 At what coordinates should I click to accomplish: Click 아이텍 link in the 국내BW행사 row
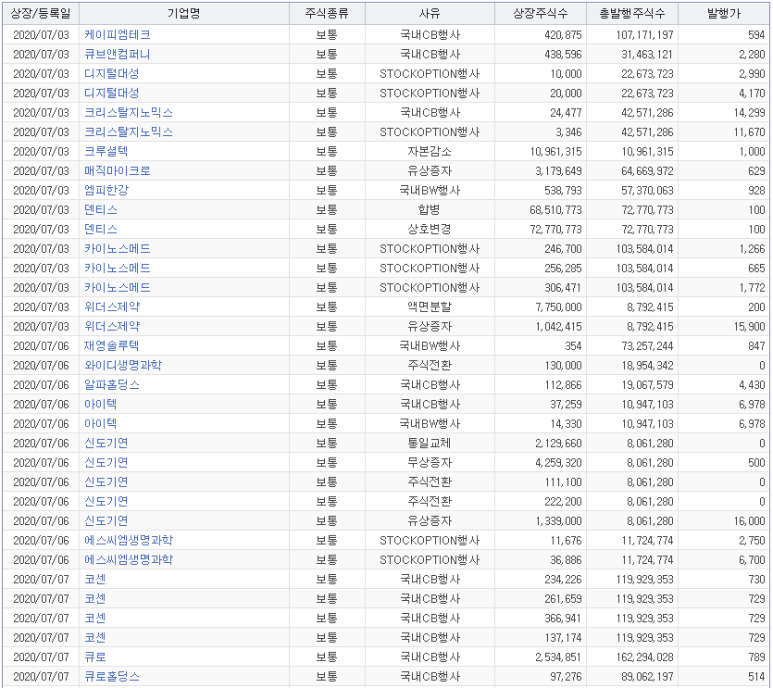(x=101, y=424)
